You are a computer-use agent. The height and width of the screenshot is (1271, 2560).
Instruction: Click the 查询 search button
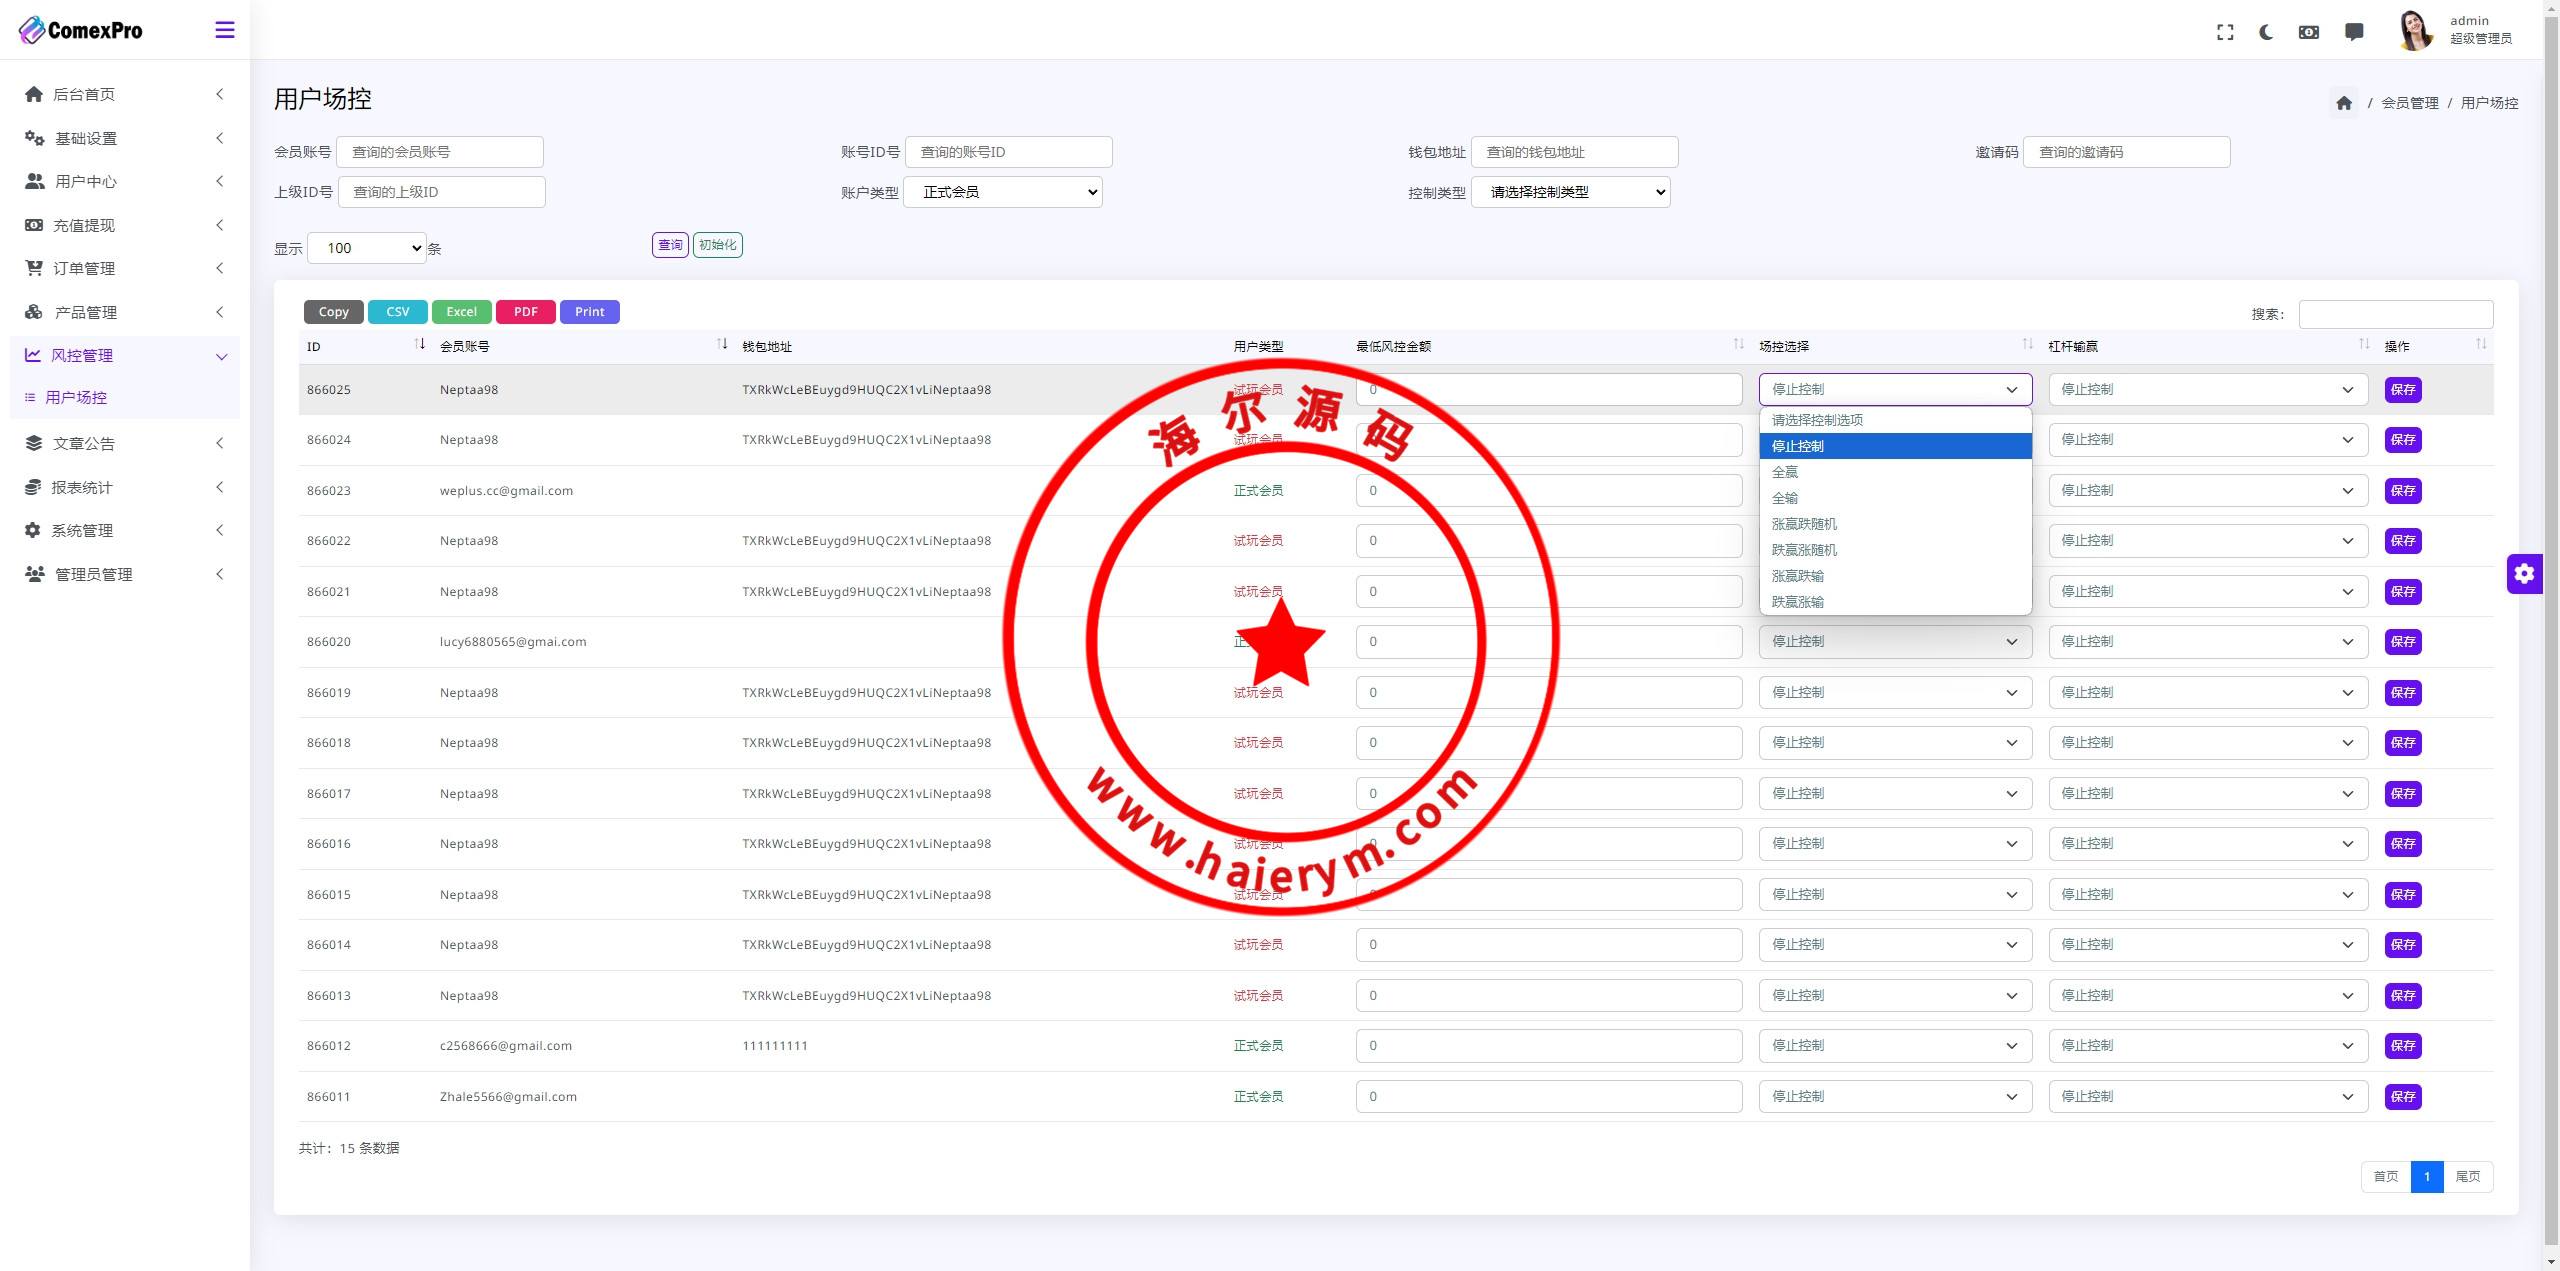pos(670,245)
